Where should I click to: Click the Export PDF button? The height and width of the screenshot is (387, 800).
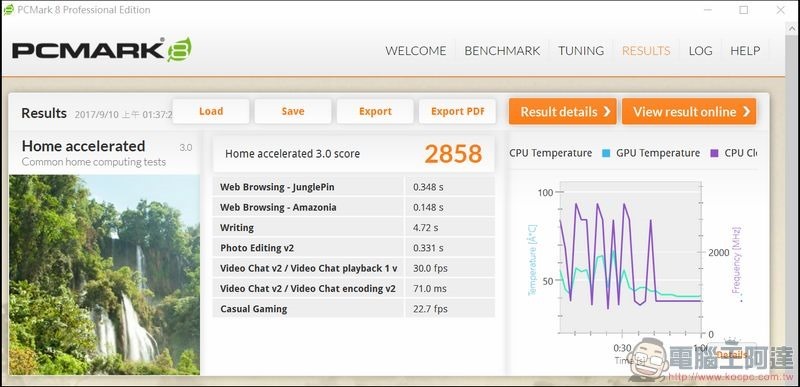pos(457,111)
